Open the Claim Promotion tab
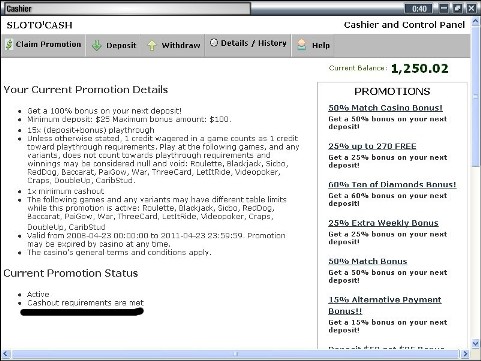Viewport: 481px width, 361px height. click(x=43, y=45)
